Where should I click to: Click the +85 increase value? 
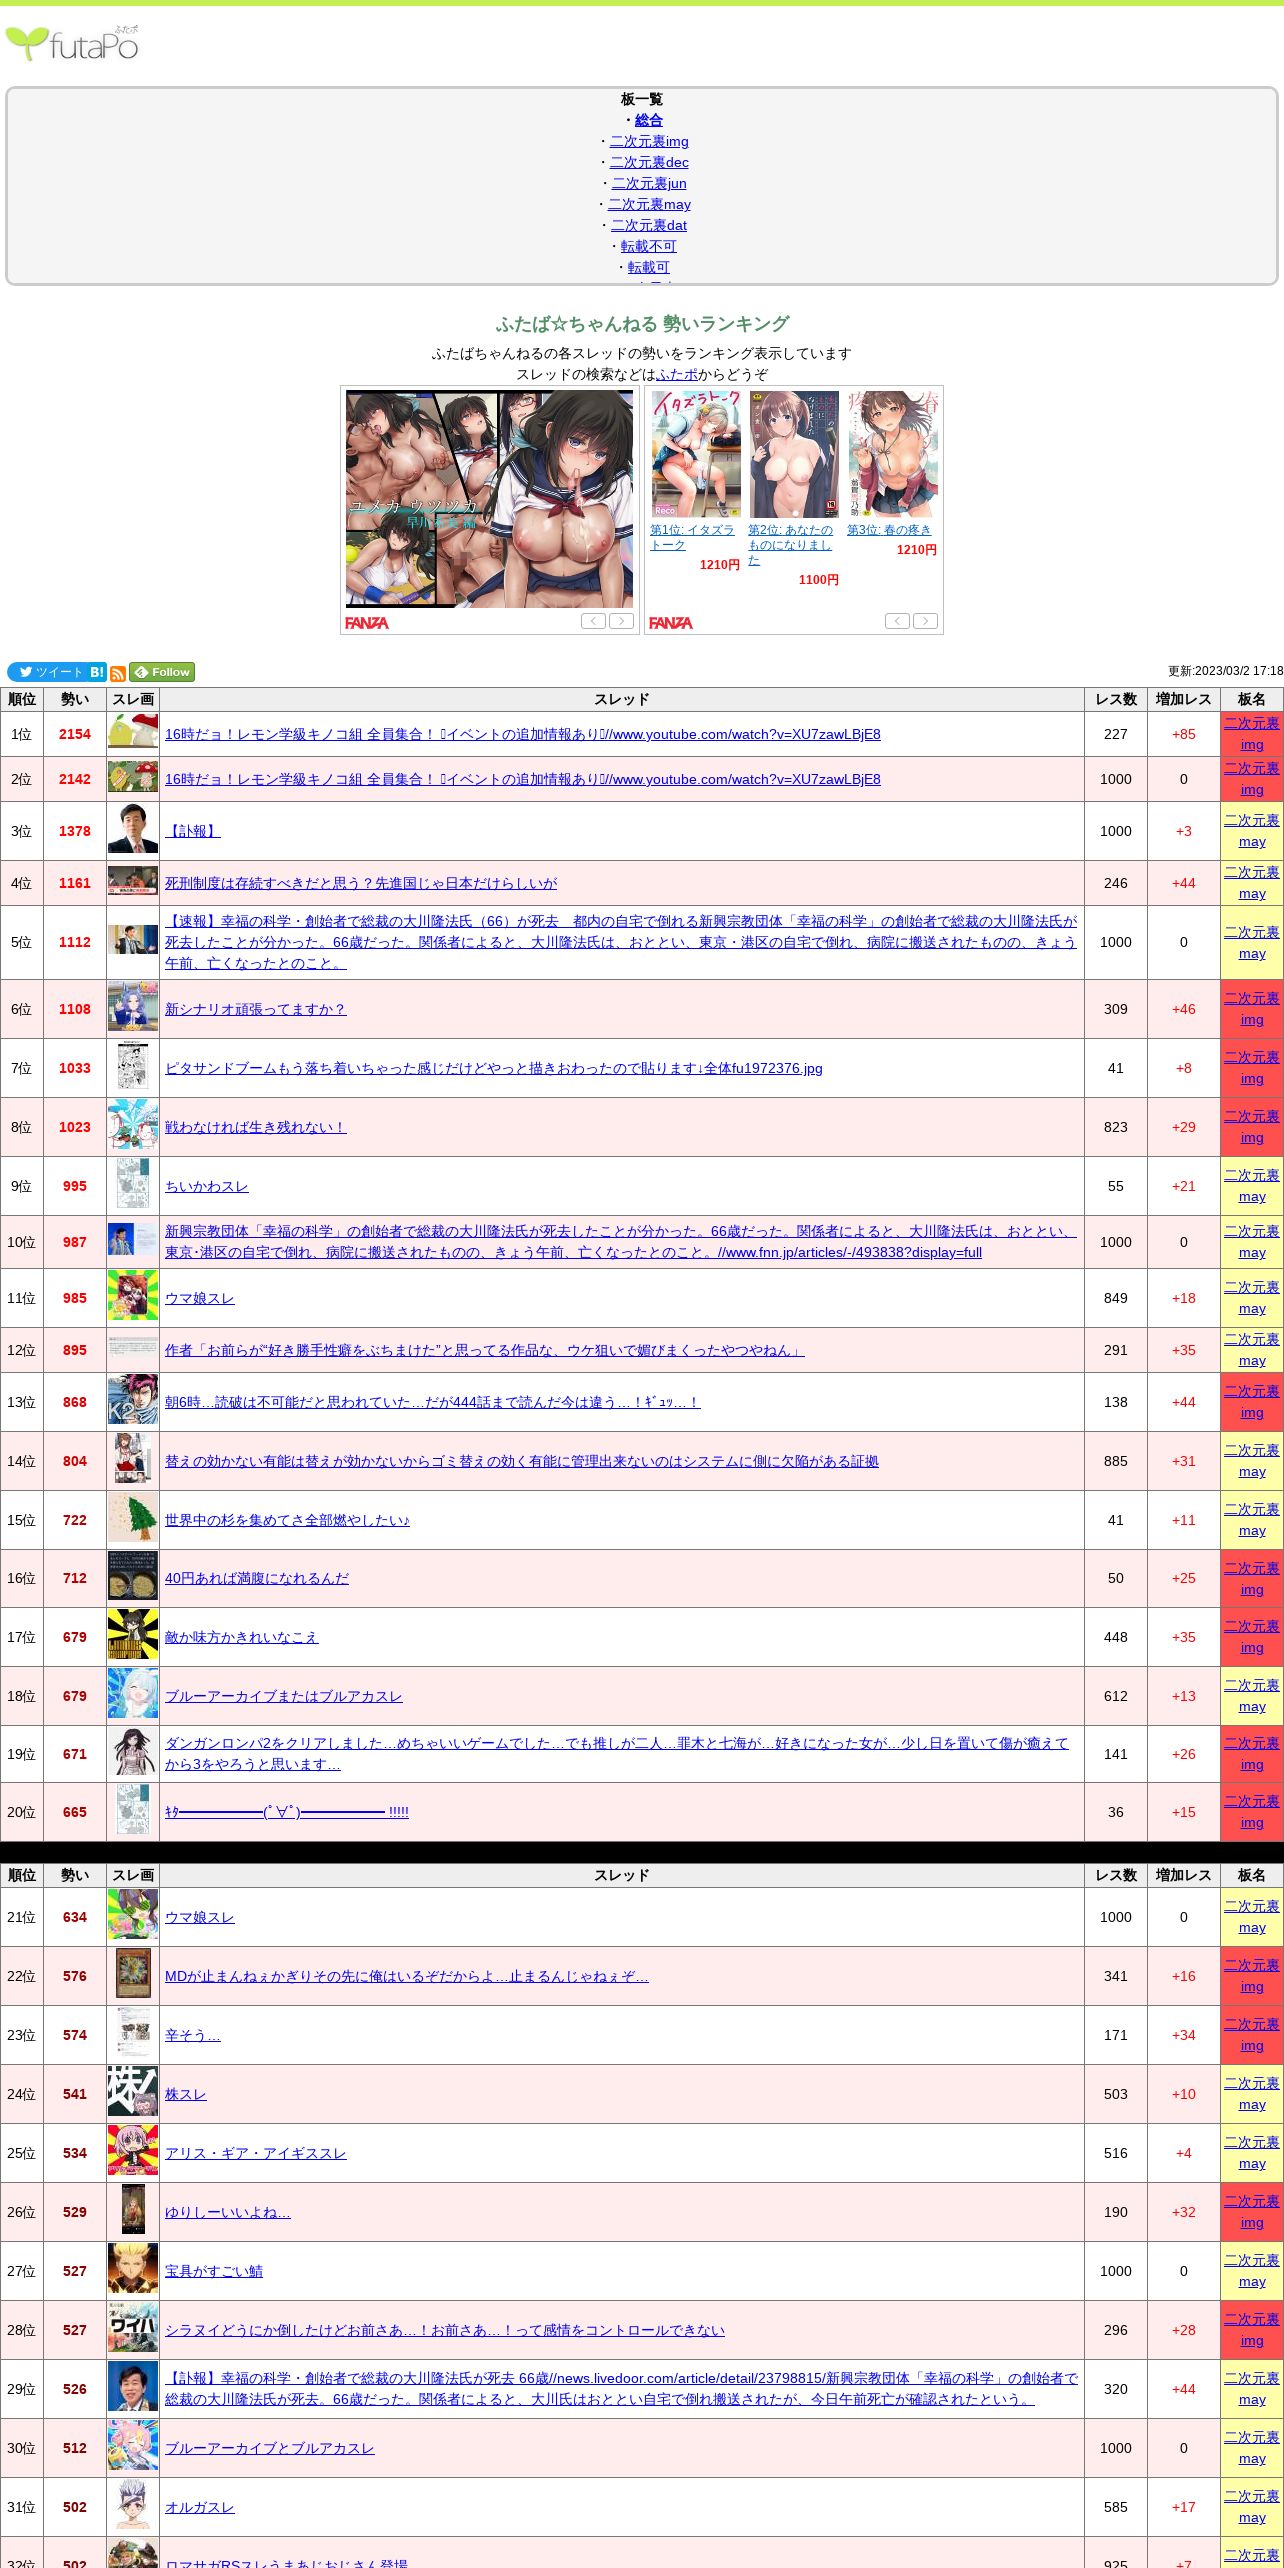pos(1184,734)
